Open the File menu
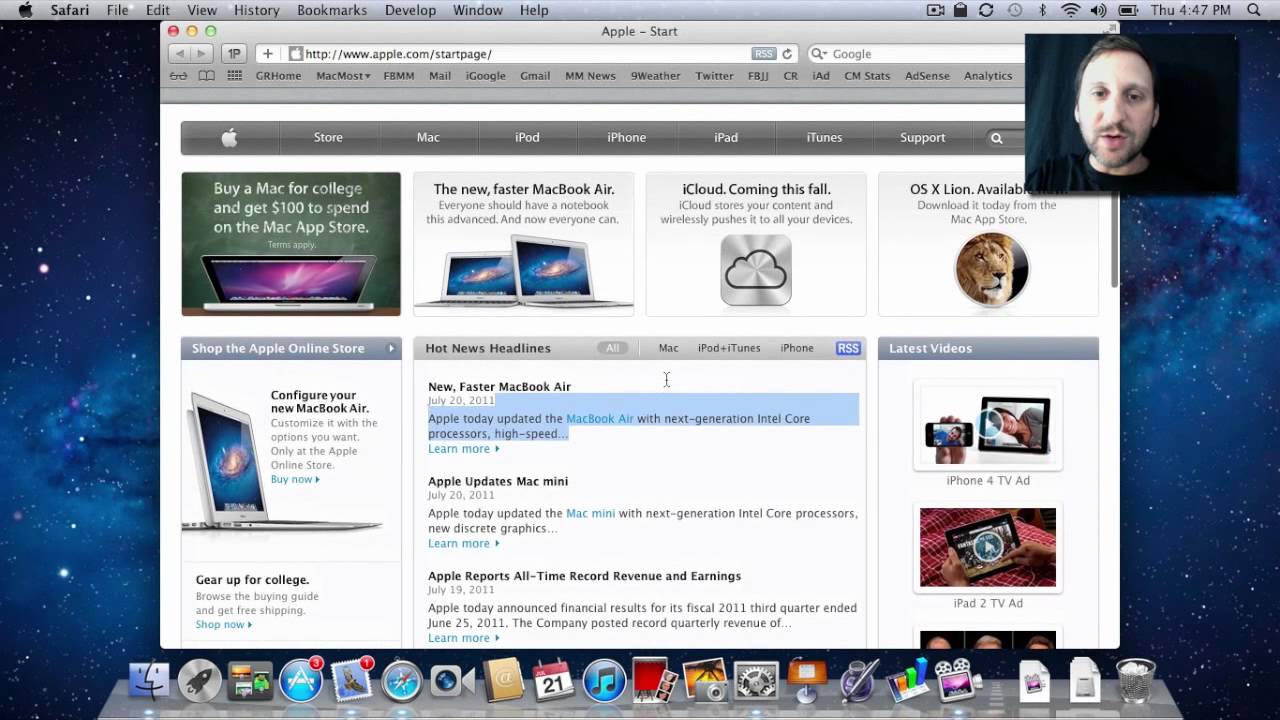1280x720 pixels. [117, 10]
